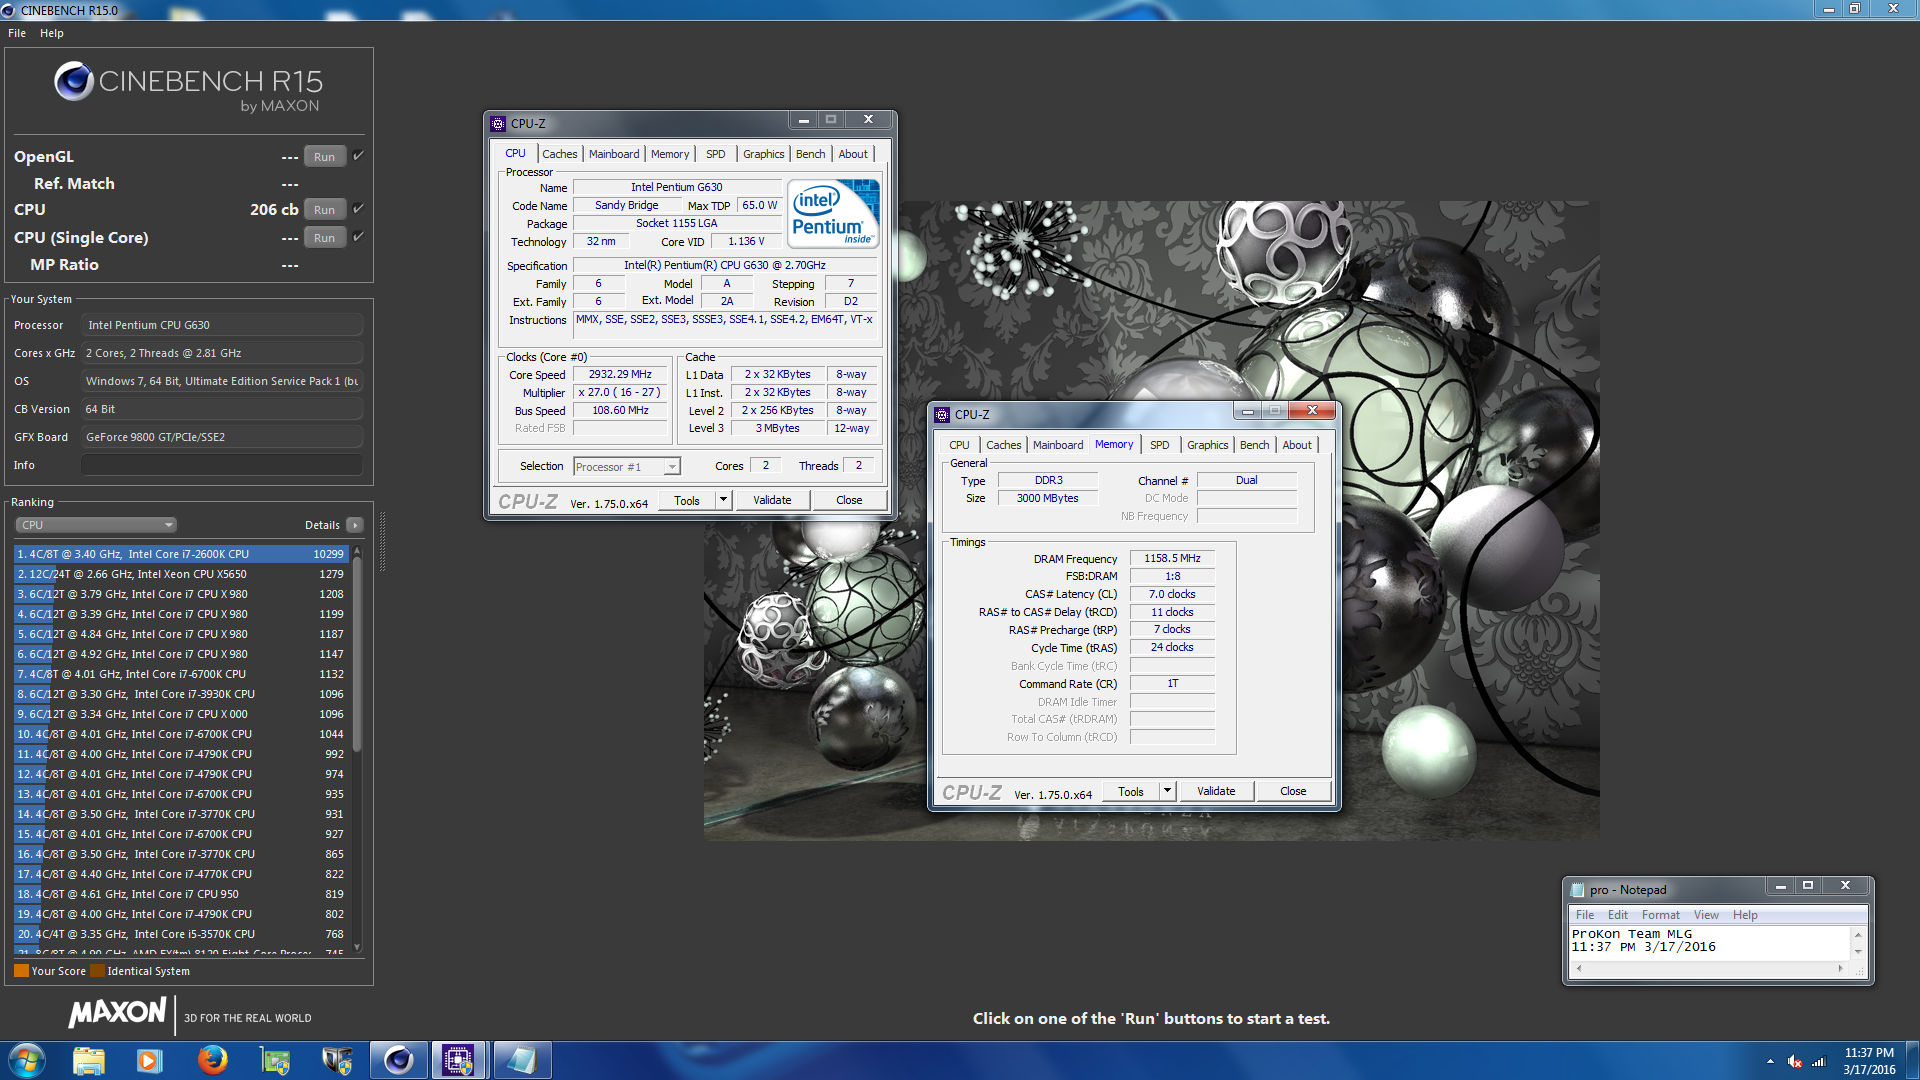Open Cinebench Help menu
The image size is (1920, 1080).
(52, 33)
